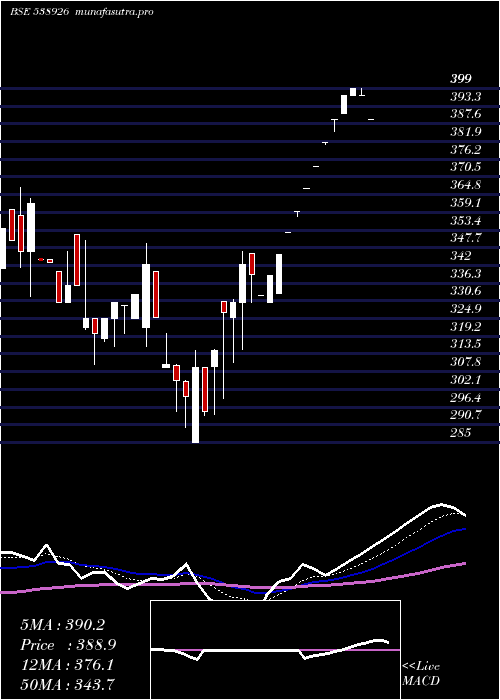Select the 290.7 price axis label

click(x=466, y=415)
